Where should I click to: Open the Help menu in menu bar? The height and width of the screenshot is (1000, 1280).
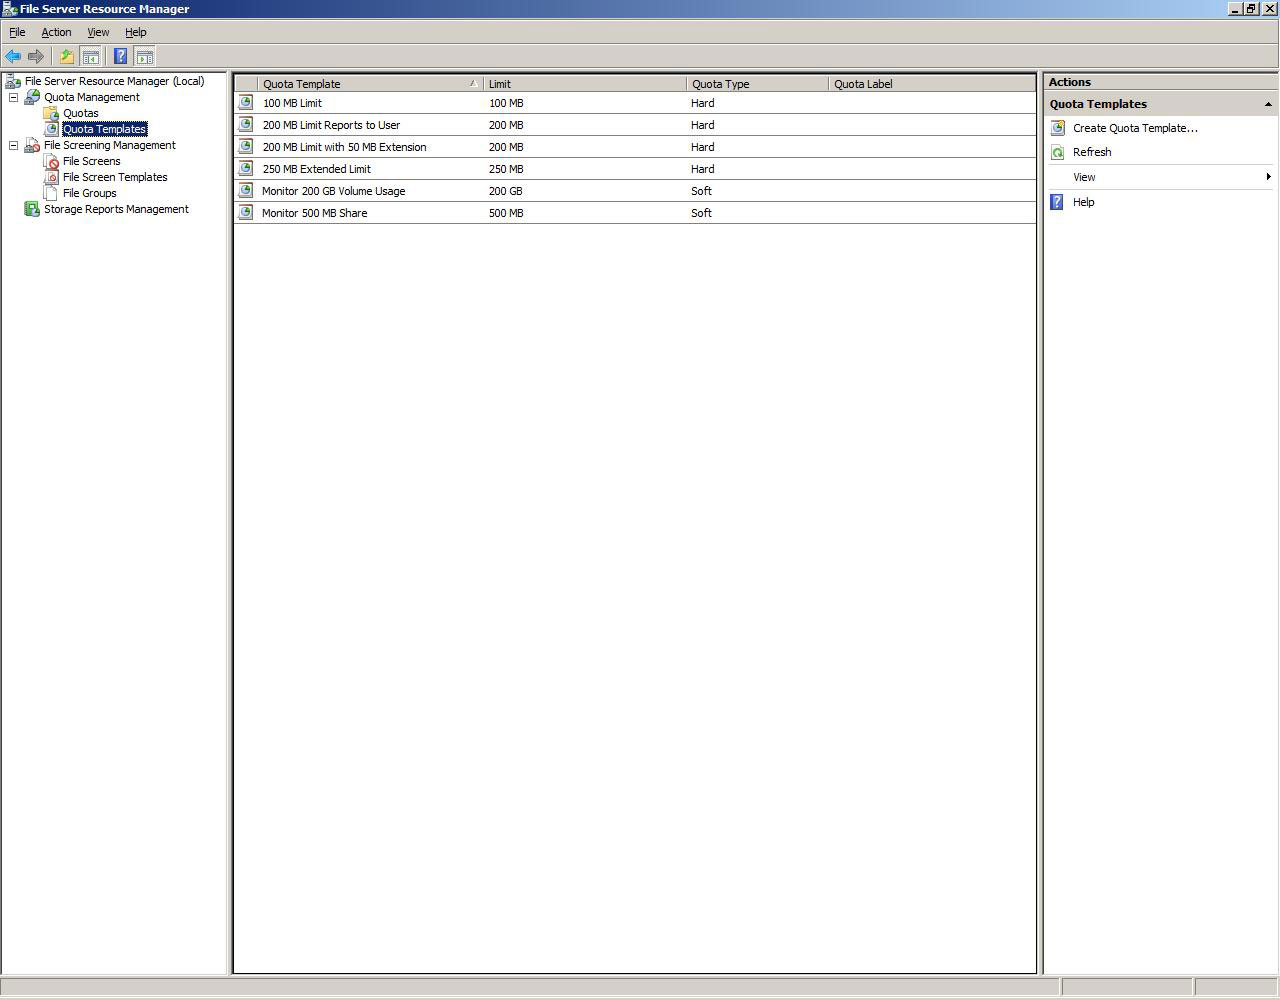[x=136, y=32]
